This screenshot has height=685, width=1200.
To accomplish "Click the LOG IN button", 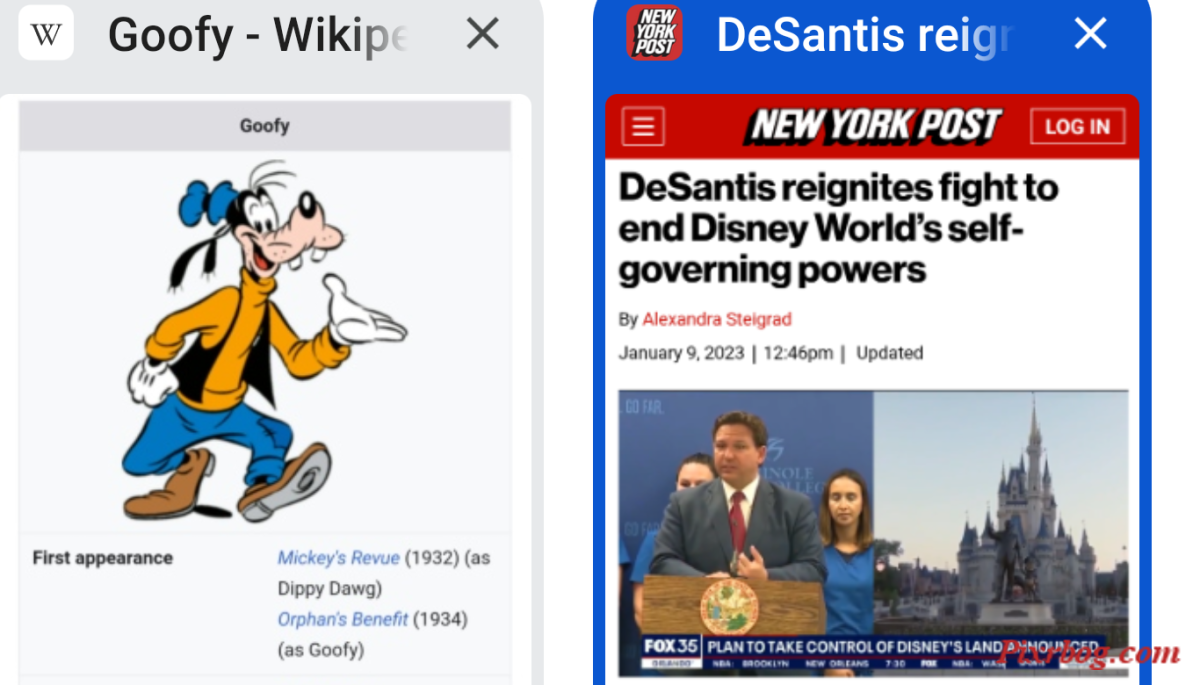I will 1077,127.
